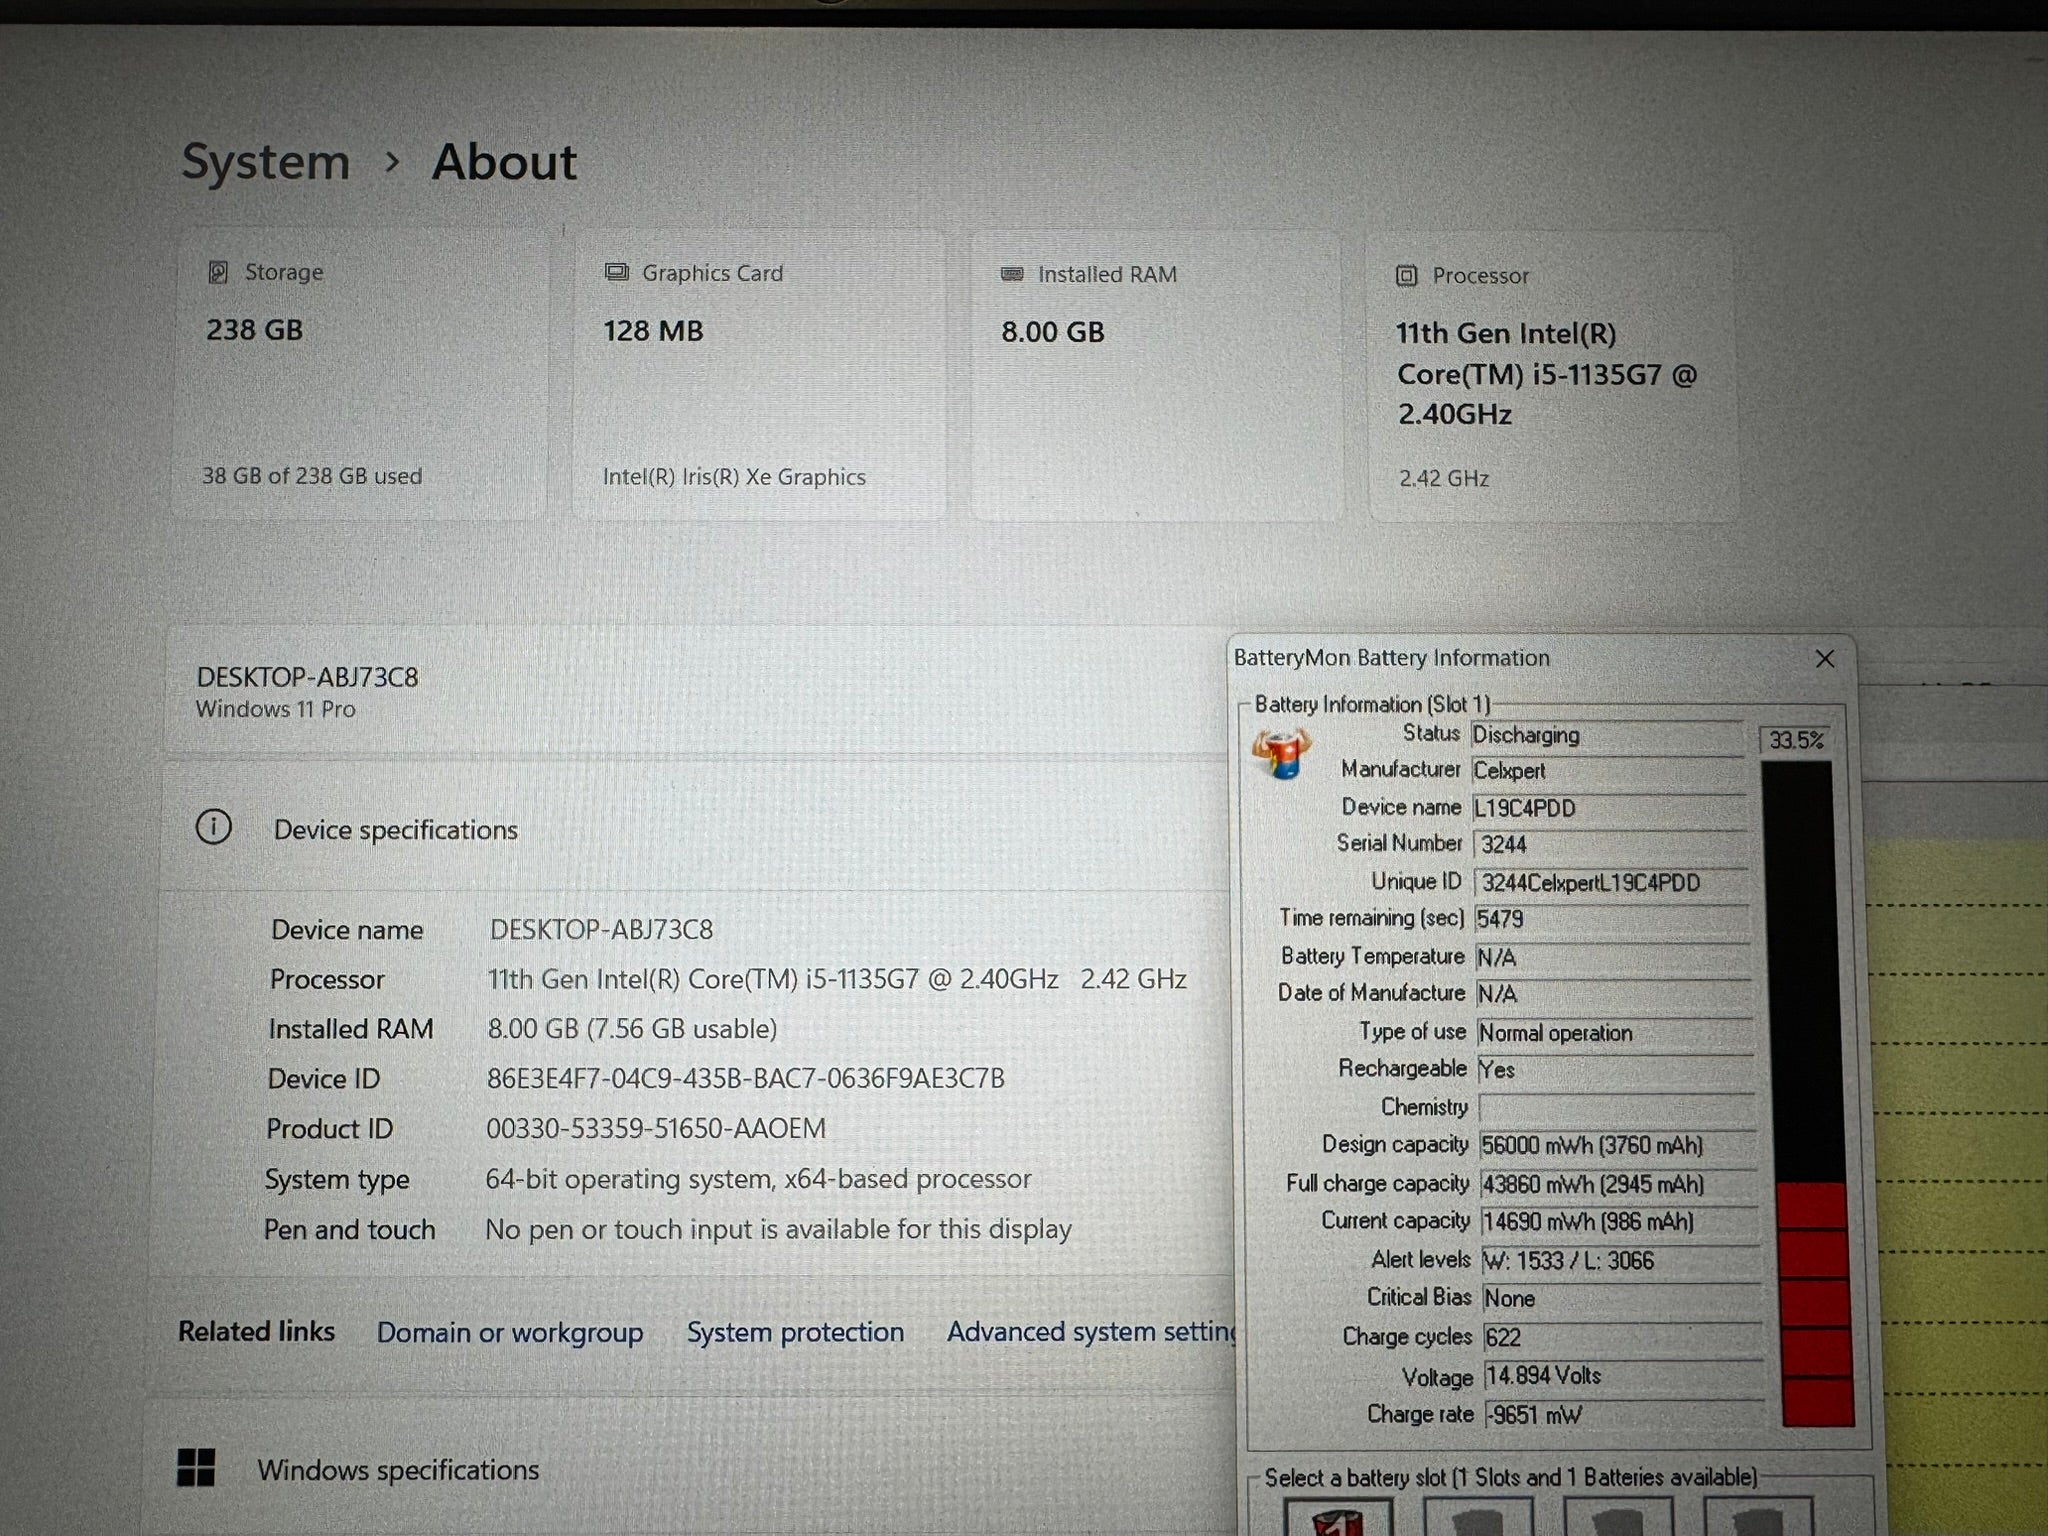
Task: Click the Processor chip icon
Action: click(1406, 275)
